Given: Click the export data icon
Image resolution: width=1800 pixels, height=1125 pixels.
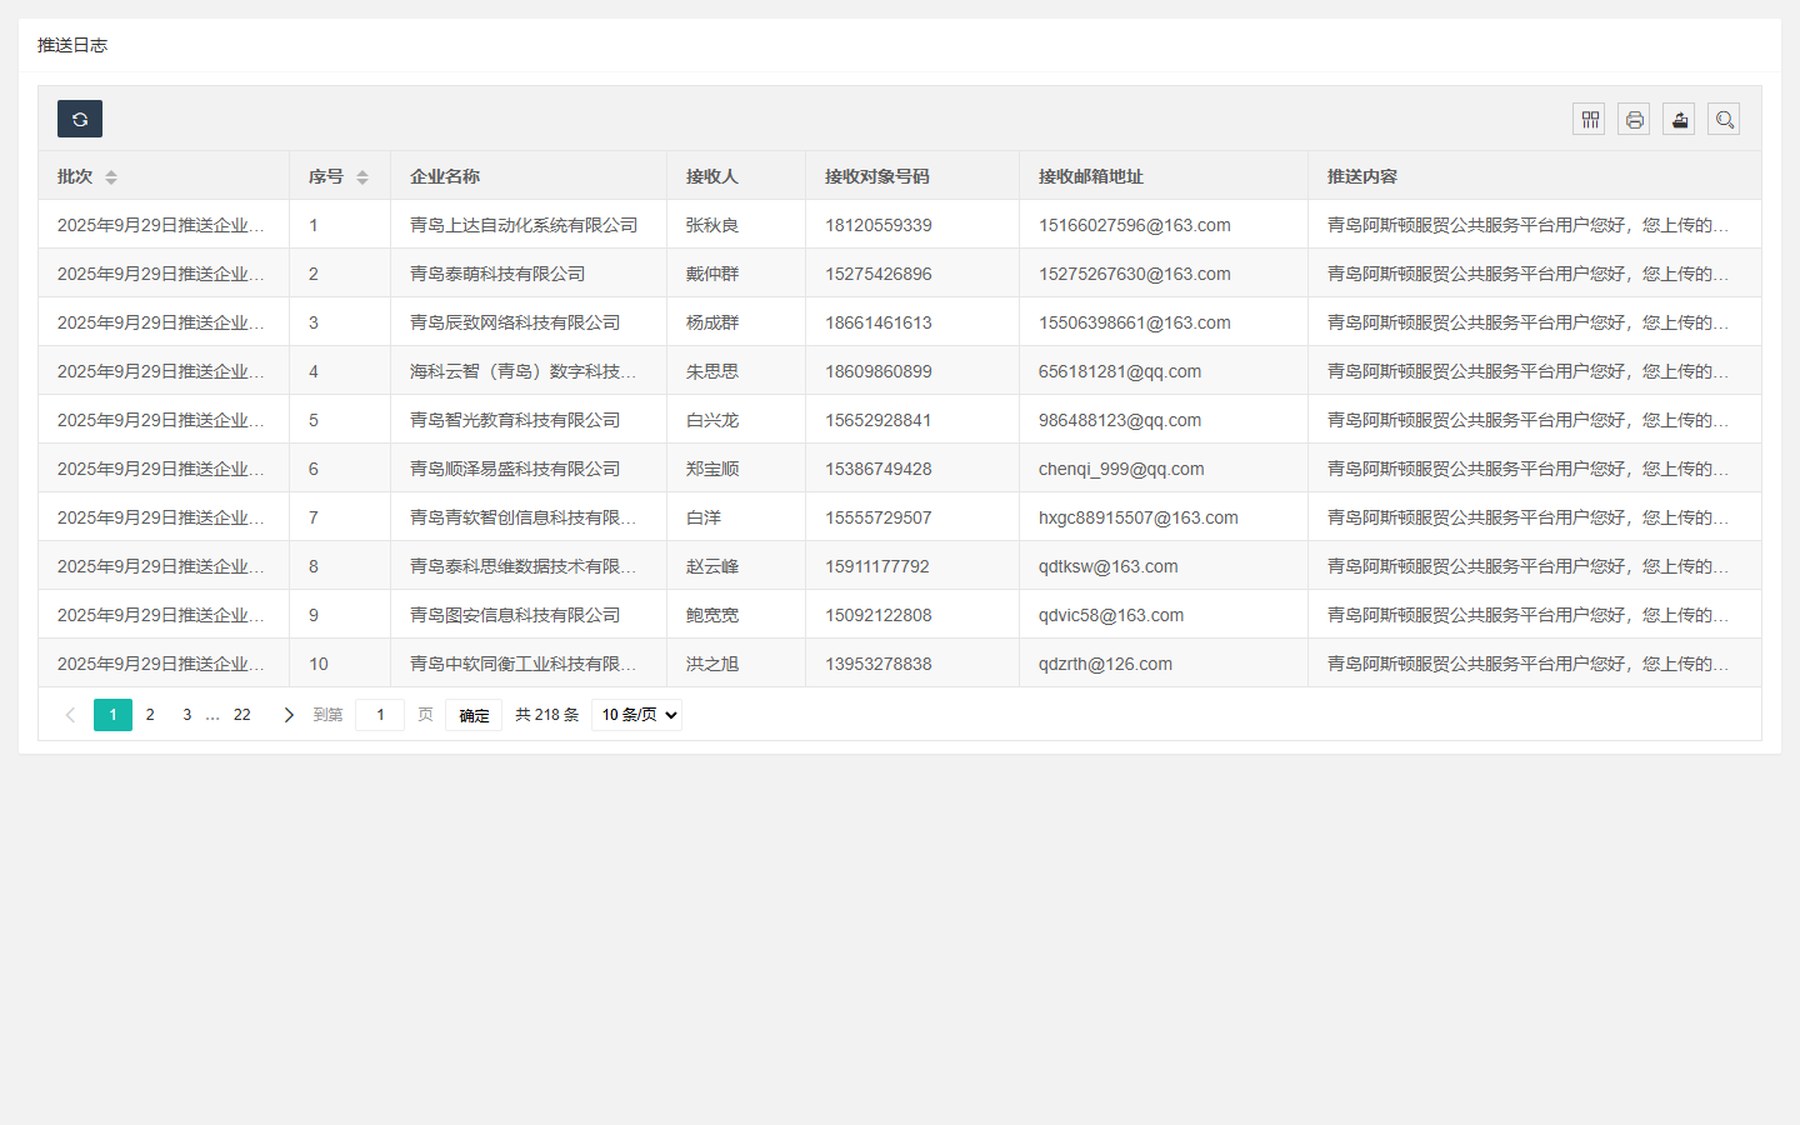Looking at the screenshot, I should coord(1679,120).
